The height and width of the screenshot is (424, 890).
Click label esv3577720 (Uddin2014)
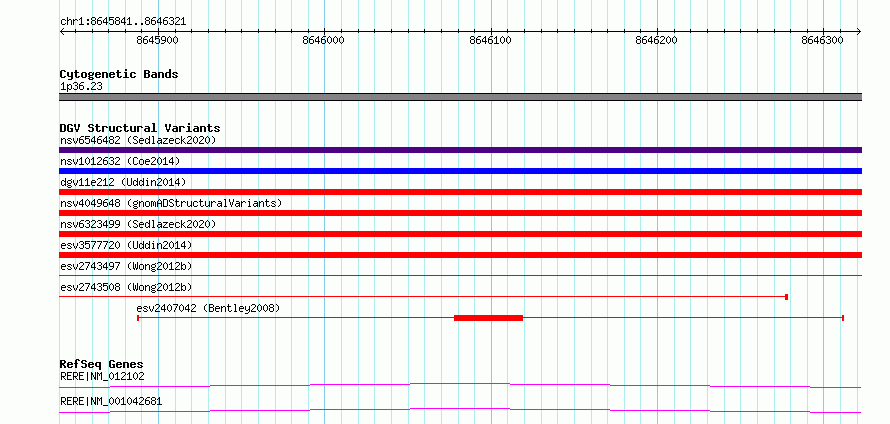[126, 245]
